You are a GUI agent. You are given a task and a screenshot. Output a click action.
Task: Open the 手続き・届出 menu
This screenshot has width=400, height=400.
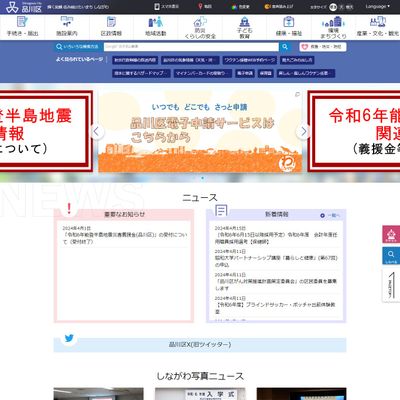click(x=22, y=26)
